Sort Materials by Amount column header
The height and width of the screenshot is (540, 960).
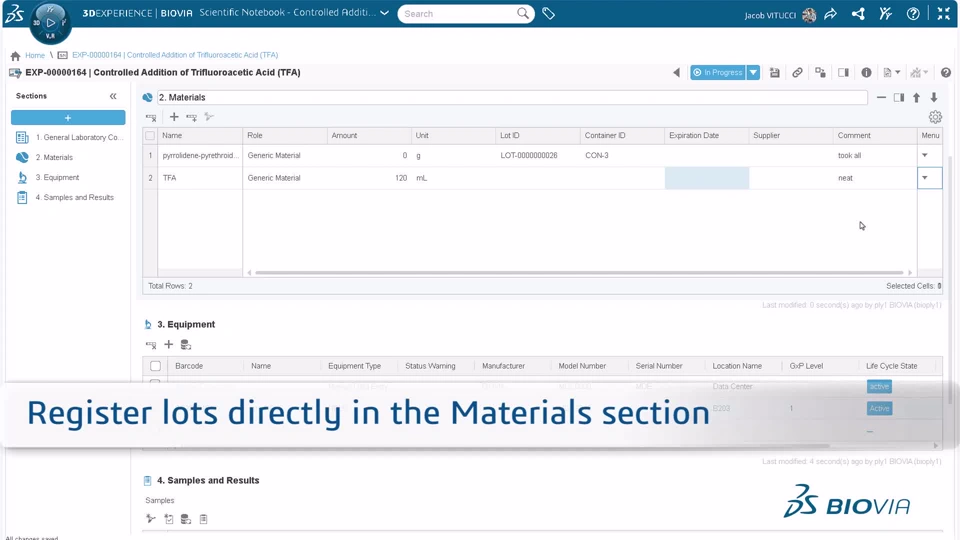[x=369, y=135]
